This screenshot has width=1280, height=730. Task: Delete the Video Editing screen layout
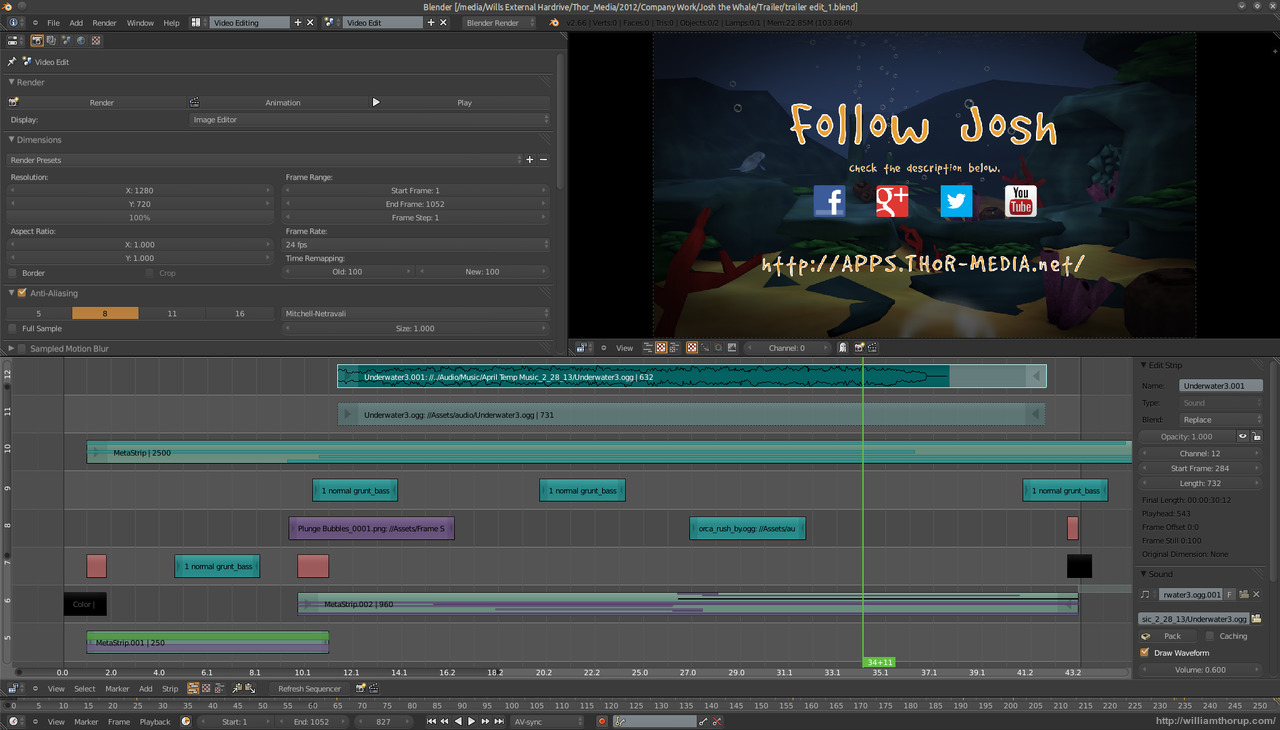point(310,22)
